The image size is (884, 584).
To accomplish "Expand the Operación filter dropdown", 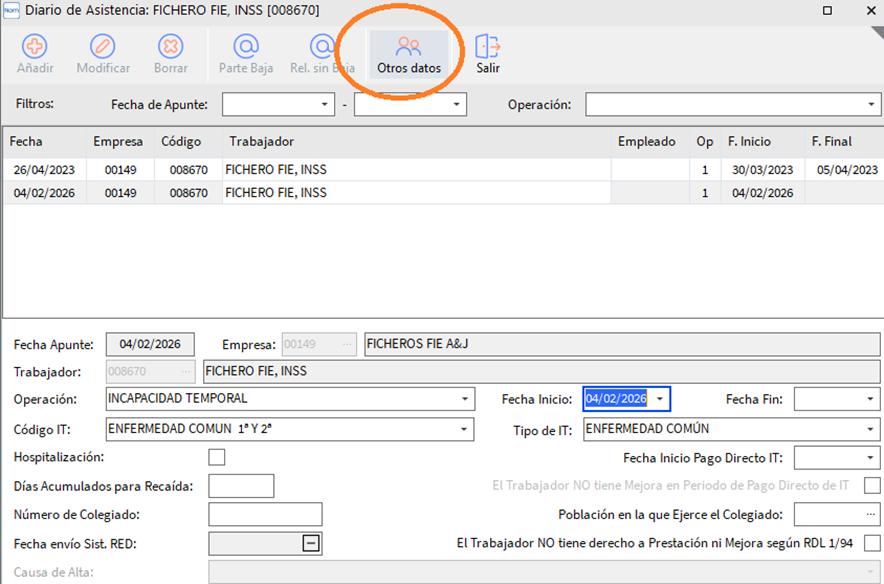I will coord(871,105).
